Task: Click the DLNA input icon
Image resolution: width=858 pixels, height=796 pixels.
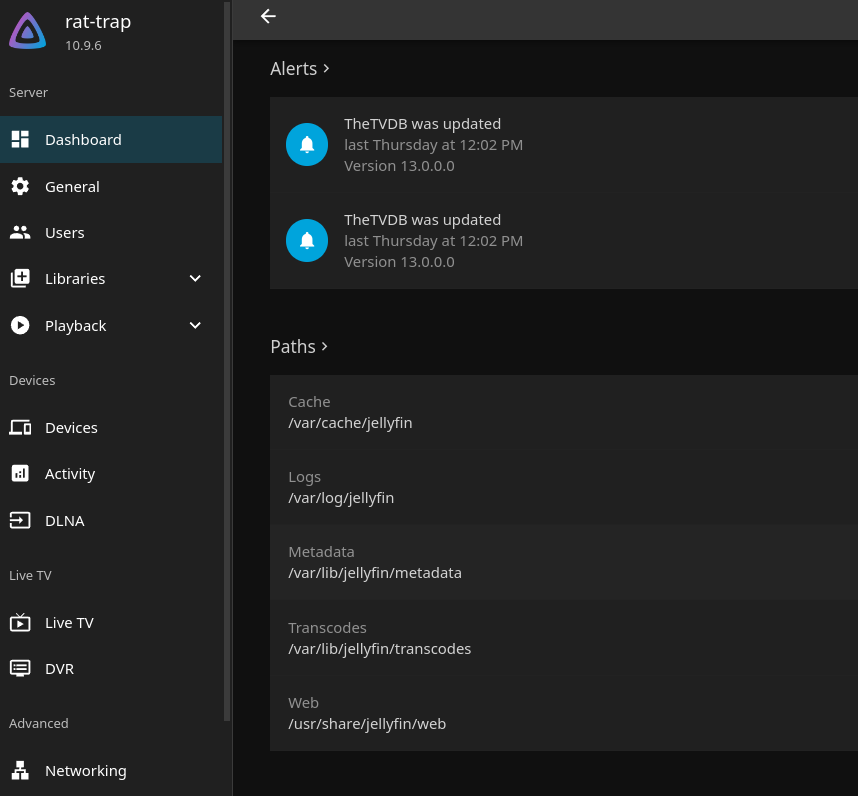Action: (20, 520)
